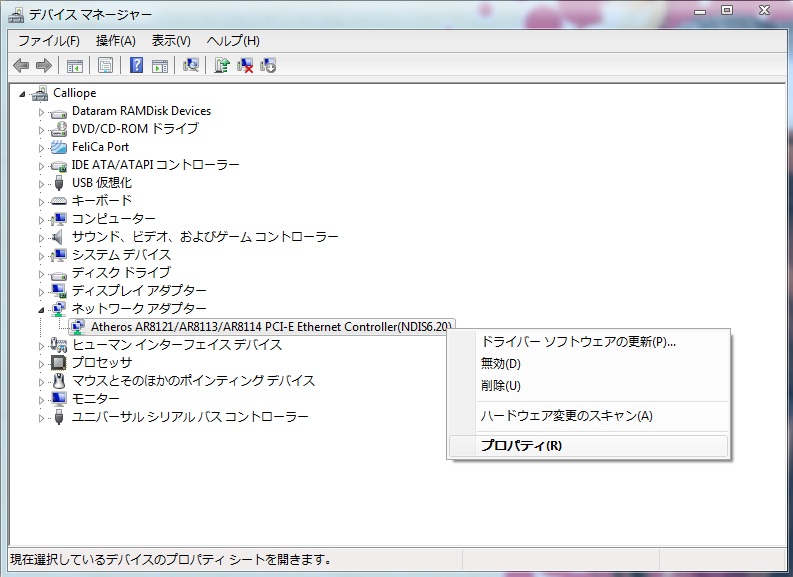This screenshot has width=793, height=577.
Task: Click Disable device toolbar icon
Action: (268, 65)
